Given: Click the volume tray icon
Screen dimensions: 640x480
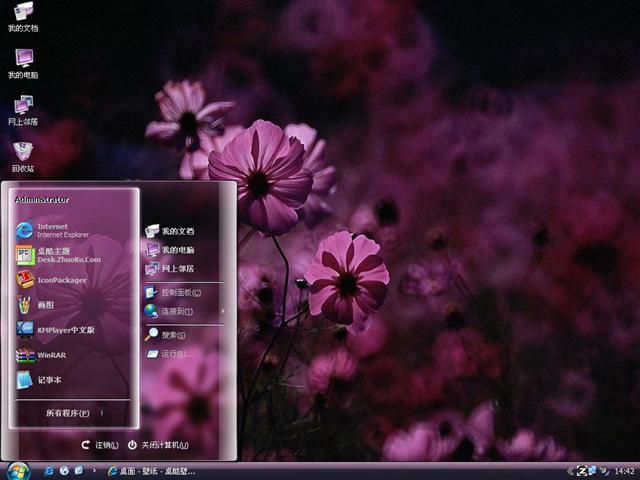Looking at the screenshot, I should point(604,471).
